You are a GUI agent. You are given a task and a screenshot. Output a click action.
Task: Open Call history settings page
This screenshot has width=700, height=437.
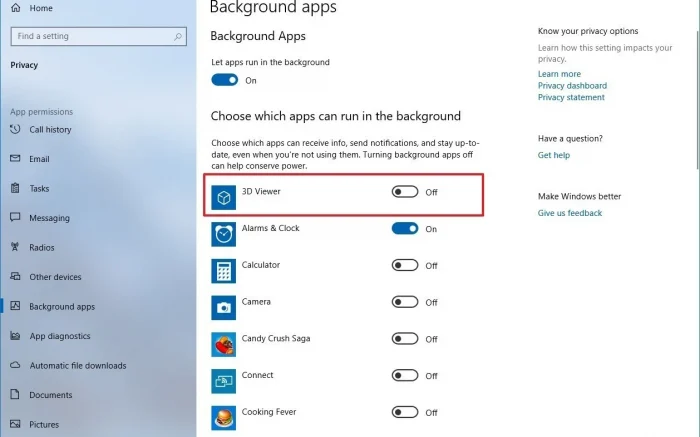(50, 129)
